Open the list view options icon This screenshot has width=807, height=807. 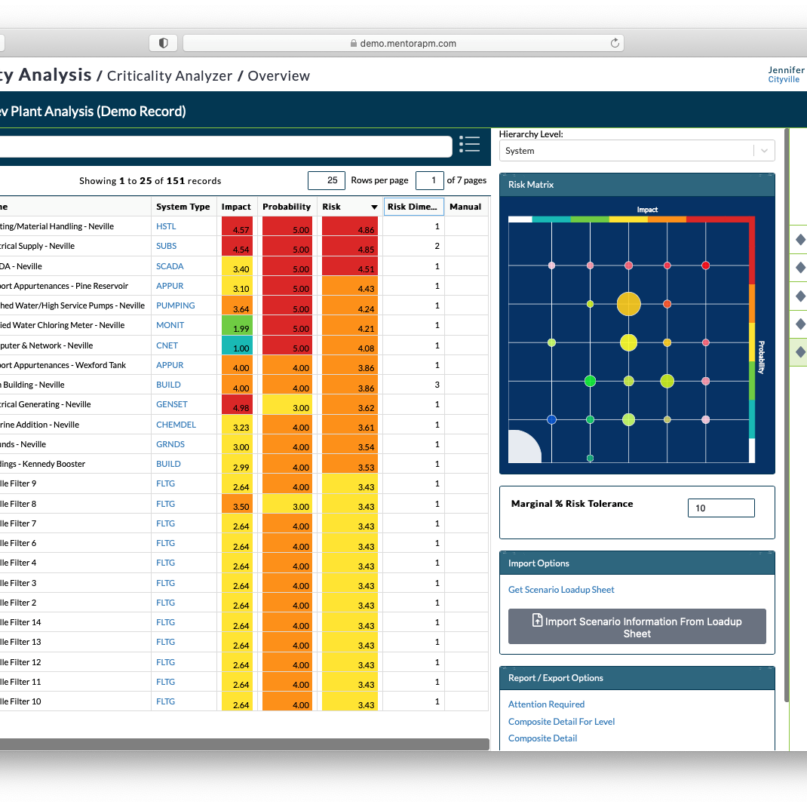click(x=469, y=145)
